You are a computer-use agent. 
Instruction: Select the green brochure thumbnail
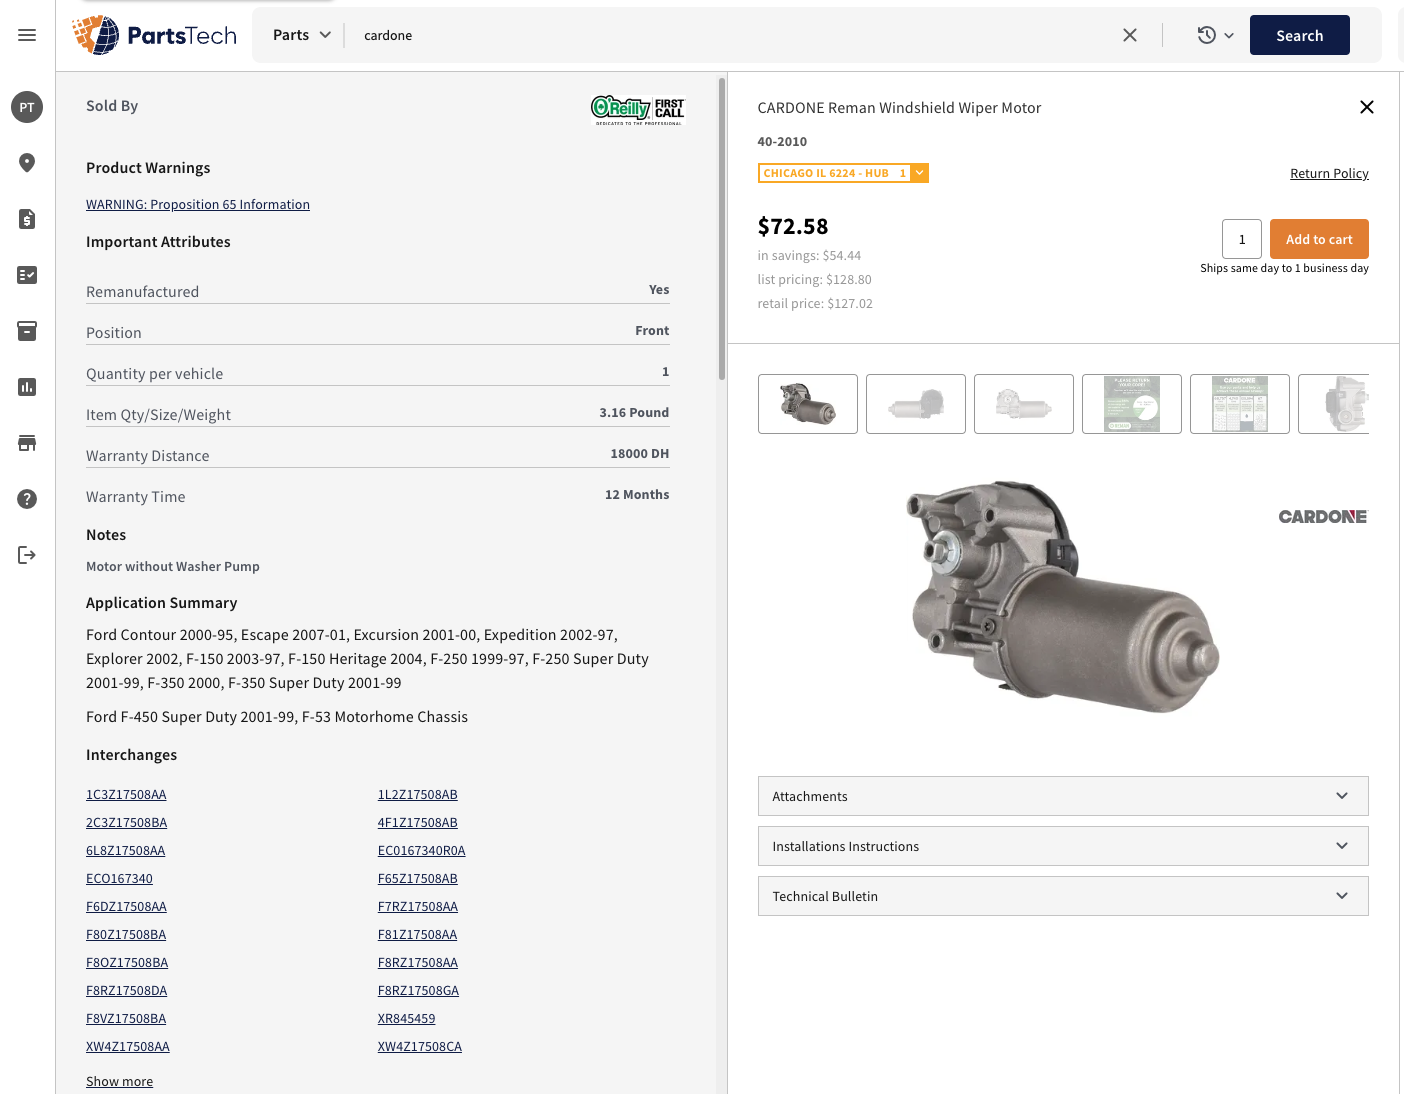[x=1132, y=404]
